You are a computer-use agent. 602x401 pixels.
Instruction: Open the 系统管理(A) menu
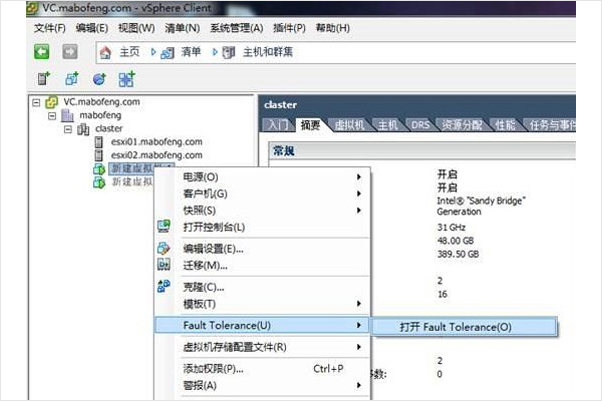click(x=236, y=28)
